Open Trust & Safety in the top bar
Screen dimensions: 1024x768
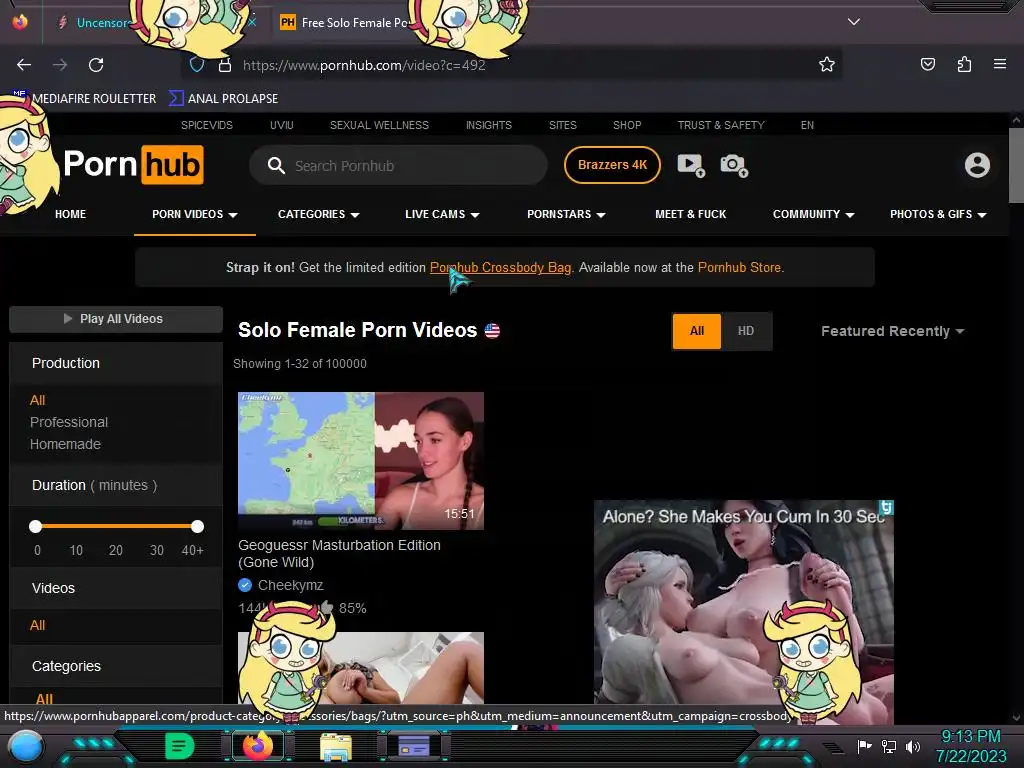pyautogui.click(x=721, y=125)
